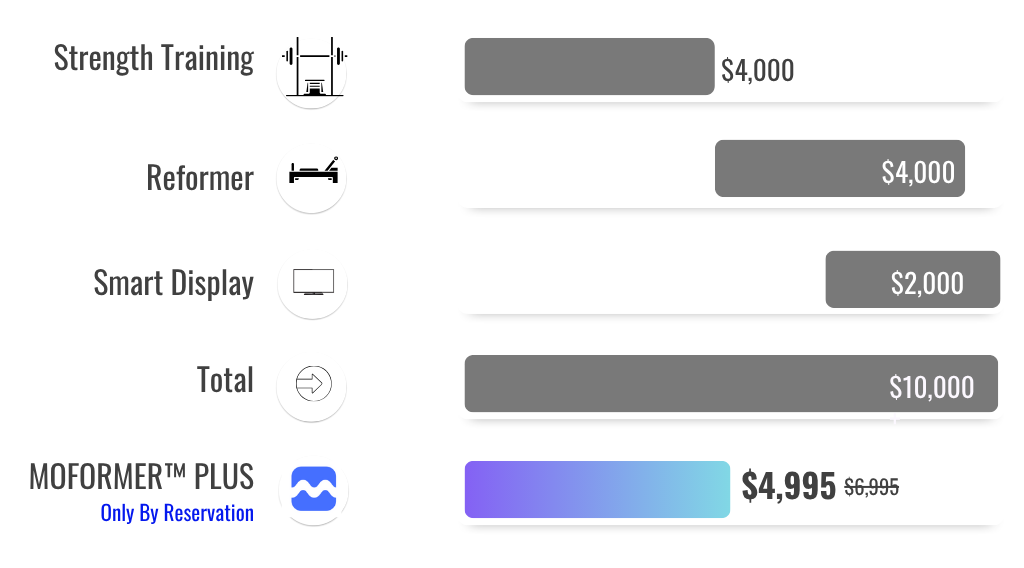Click the Strength Training barbell rack icon
Viewport: 1024px width, 568px height.
pyautogui.click(x=313, y=67)
